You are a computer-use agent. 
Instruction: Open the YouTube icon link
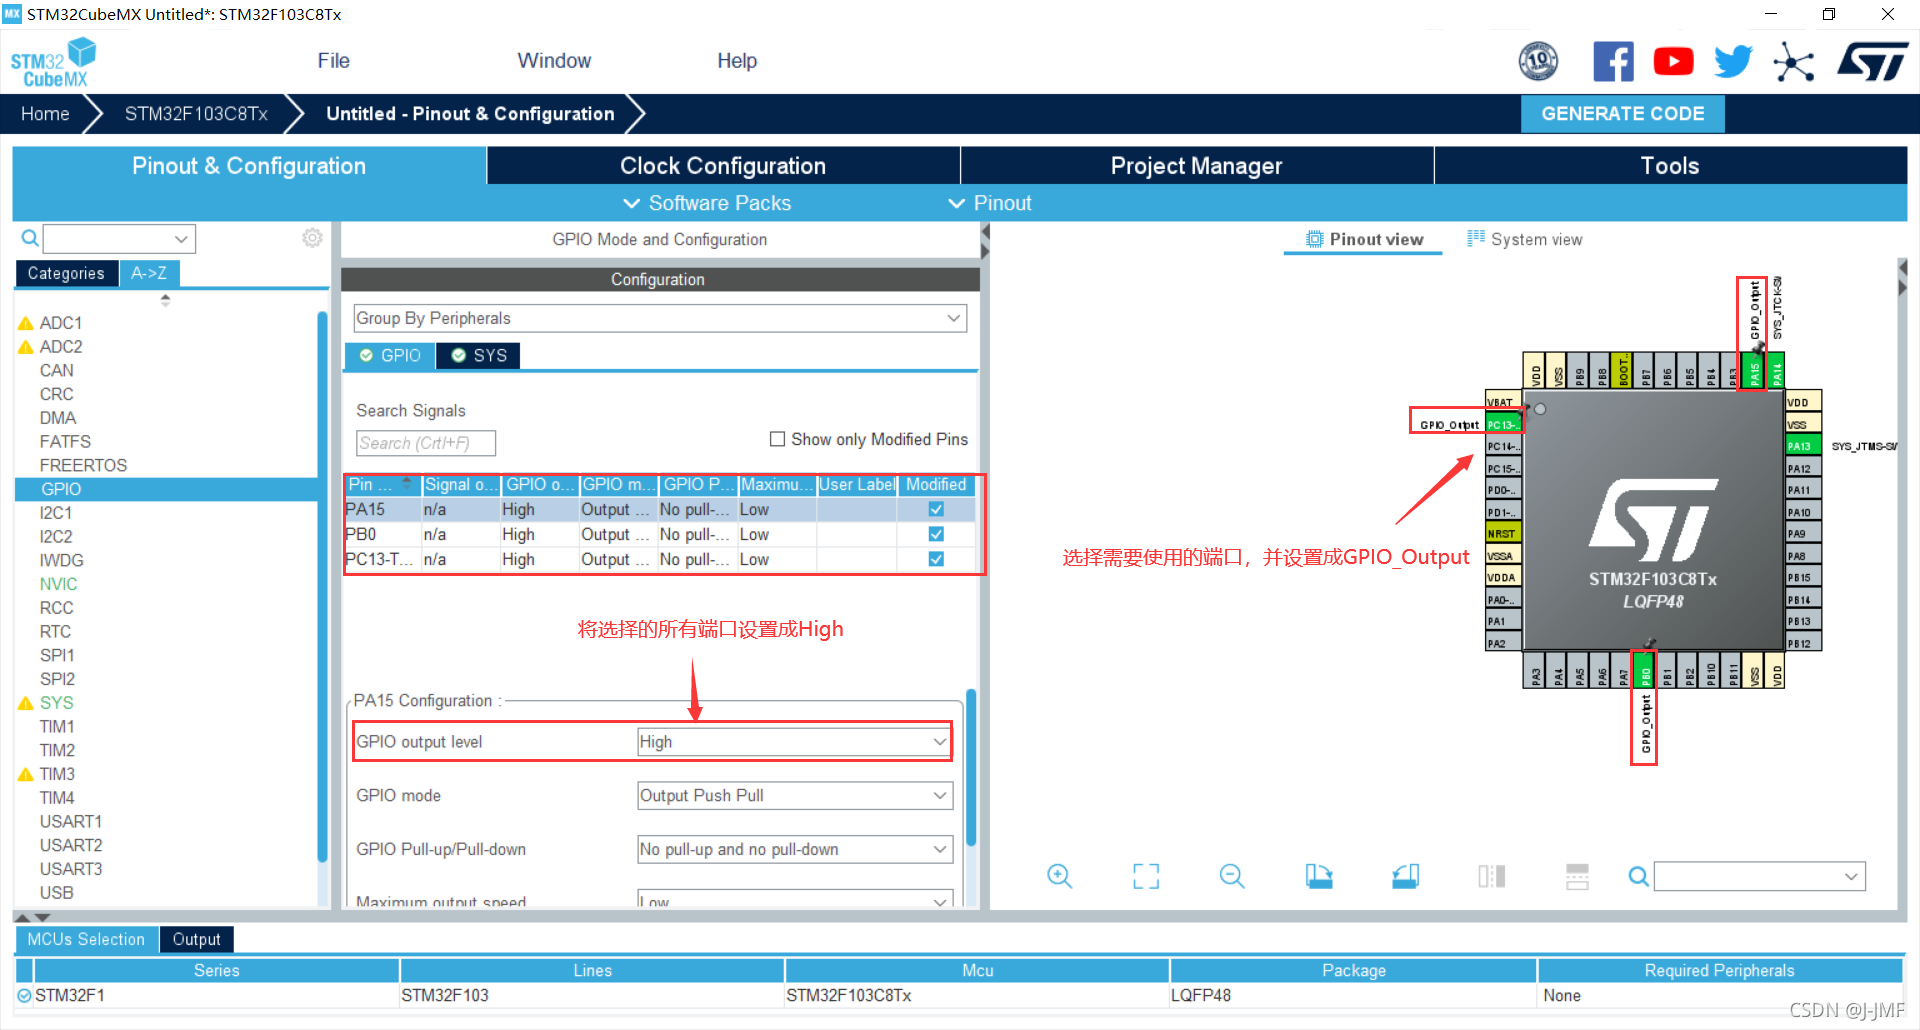coord(1673,61)
